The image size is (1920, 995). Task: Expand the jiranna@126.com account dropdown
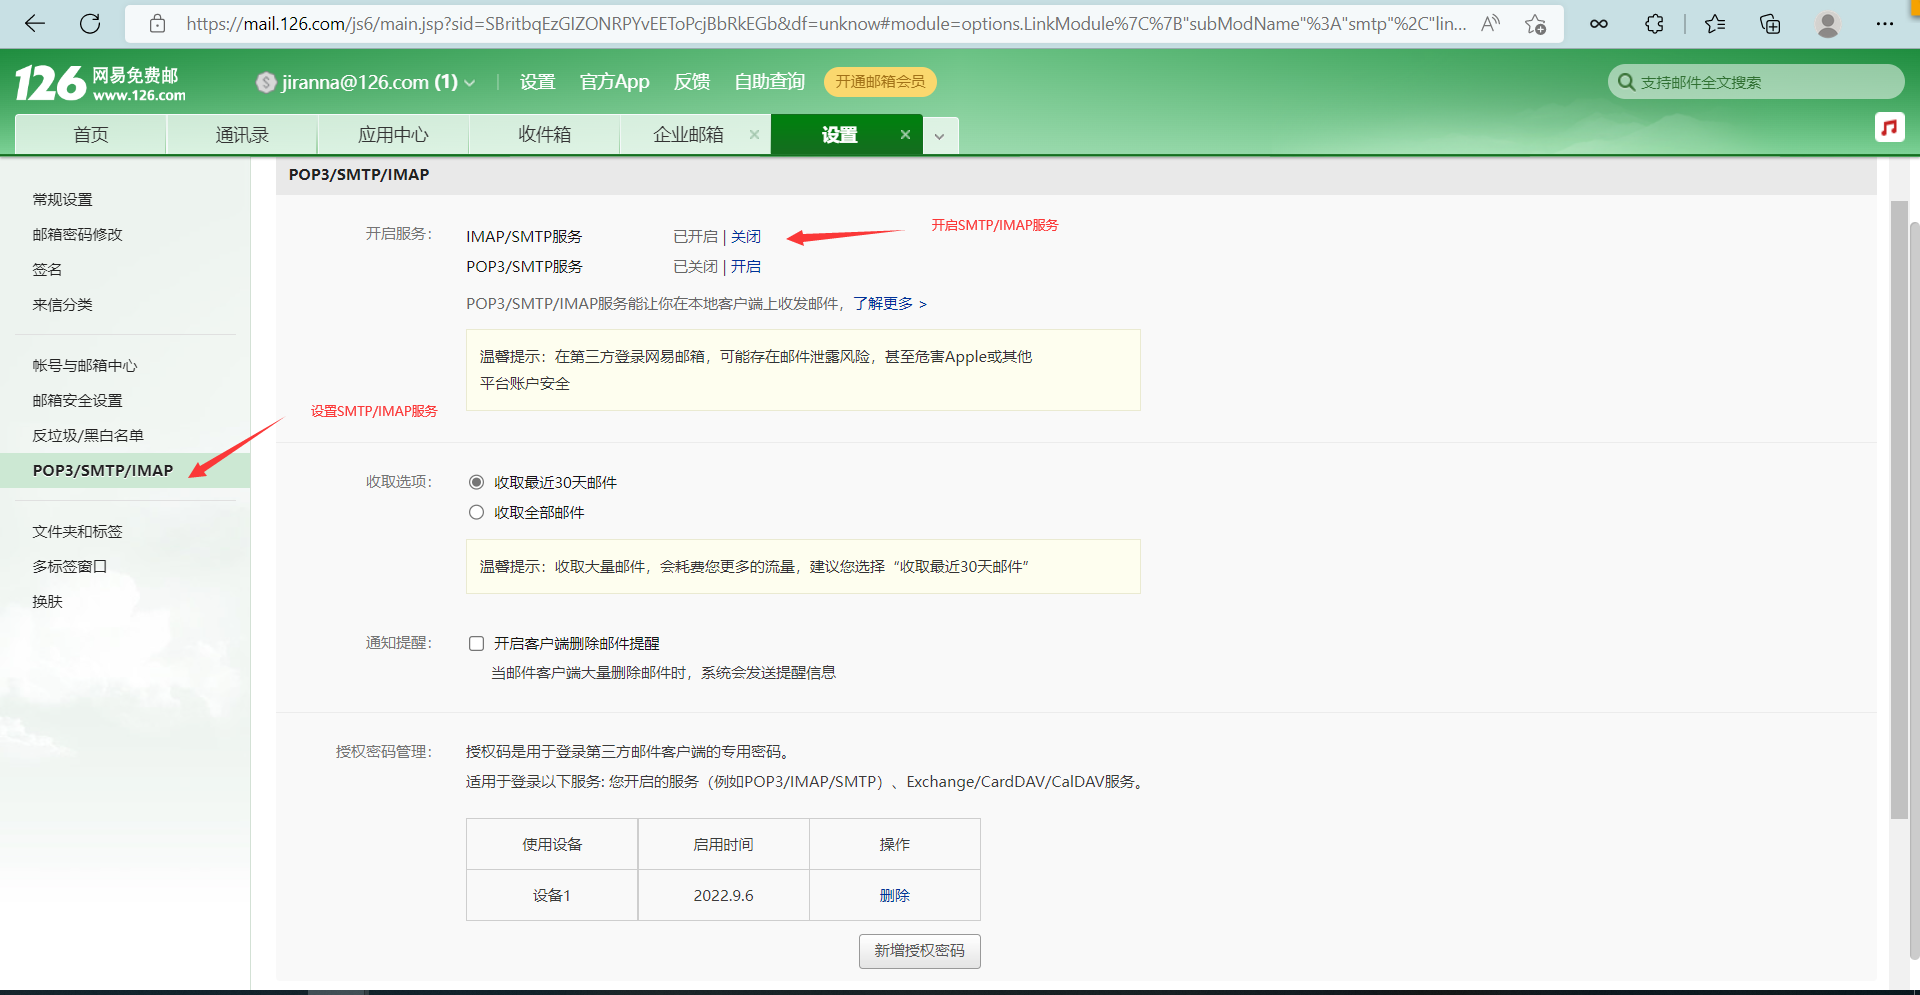click(x=470, y=83)
